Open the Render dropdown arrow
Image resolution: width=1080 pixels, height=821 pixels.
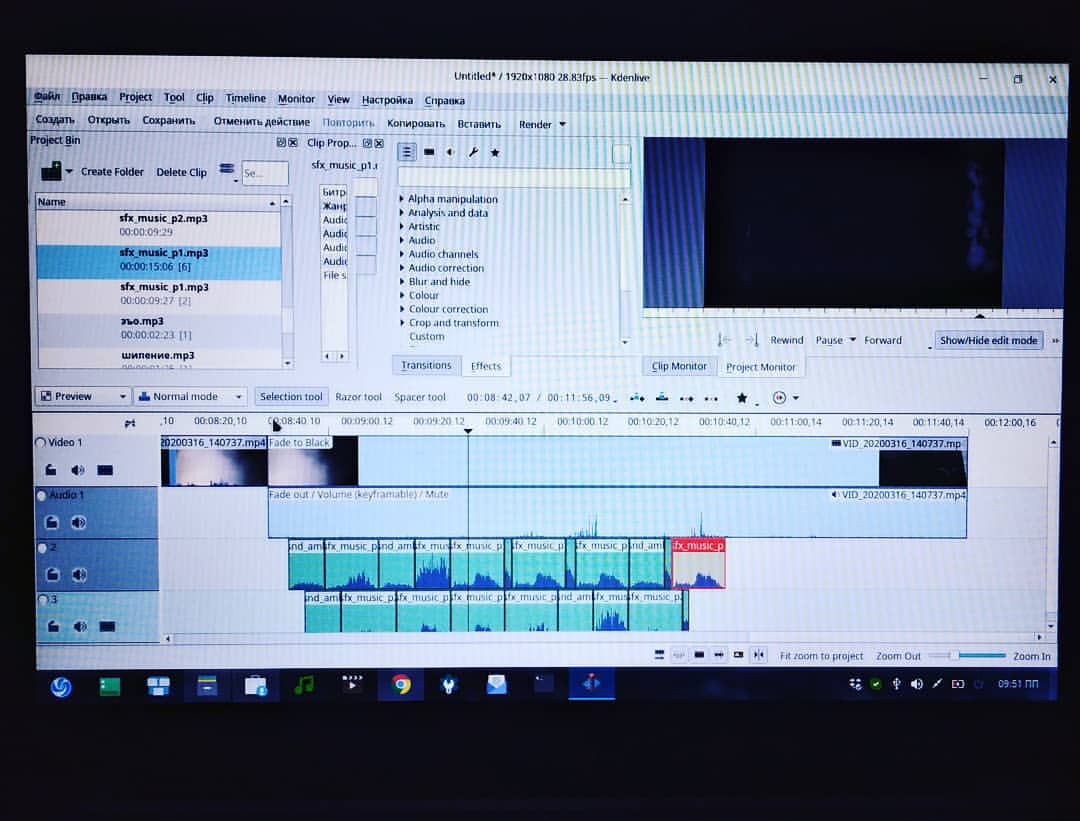pos(563,124)
